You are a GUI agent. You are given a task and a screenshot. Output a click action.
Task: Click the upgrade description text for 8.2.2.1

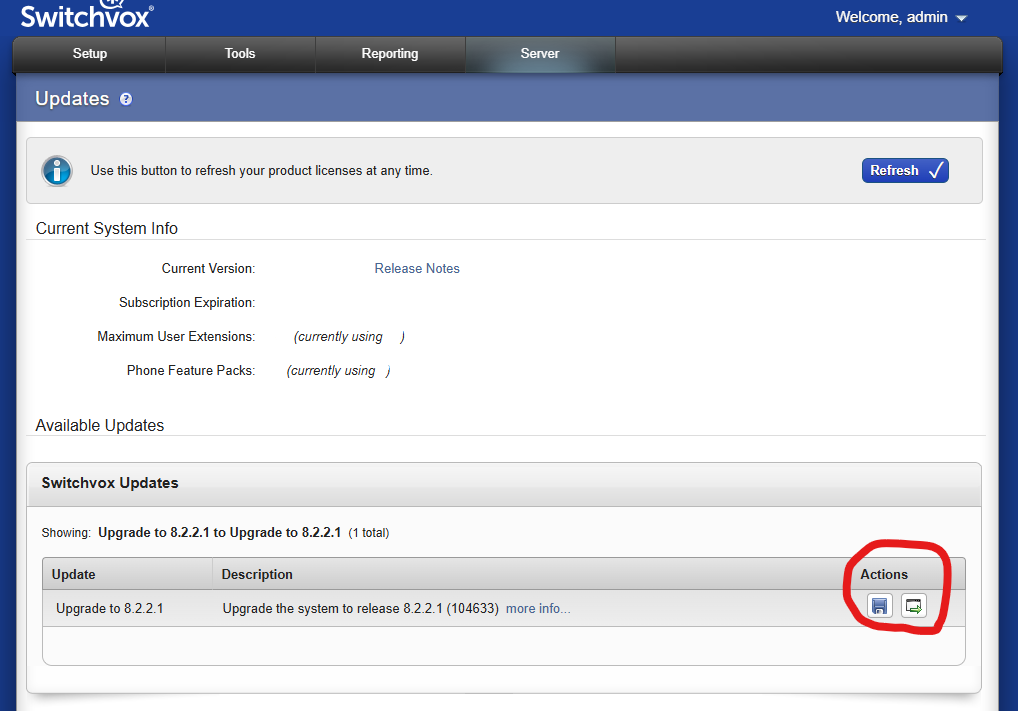(x=360, y=608)
